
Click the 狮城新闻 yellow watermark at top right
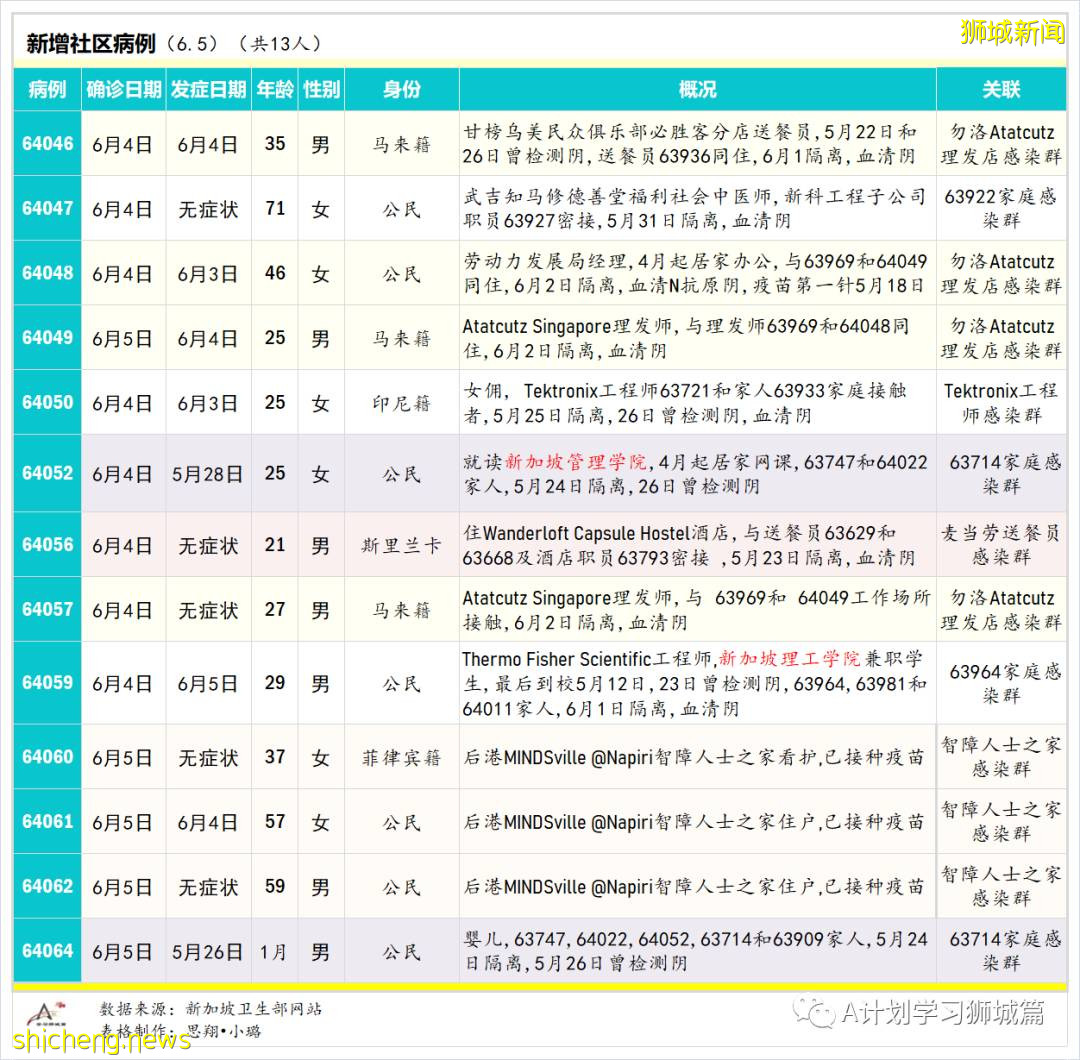point(1012,32)
